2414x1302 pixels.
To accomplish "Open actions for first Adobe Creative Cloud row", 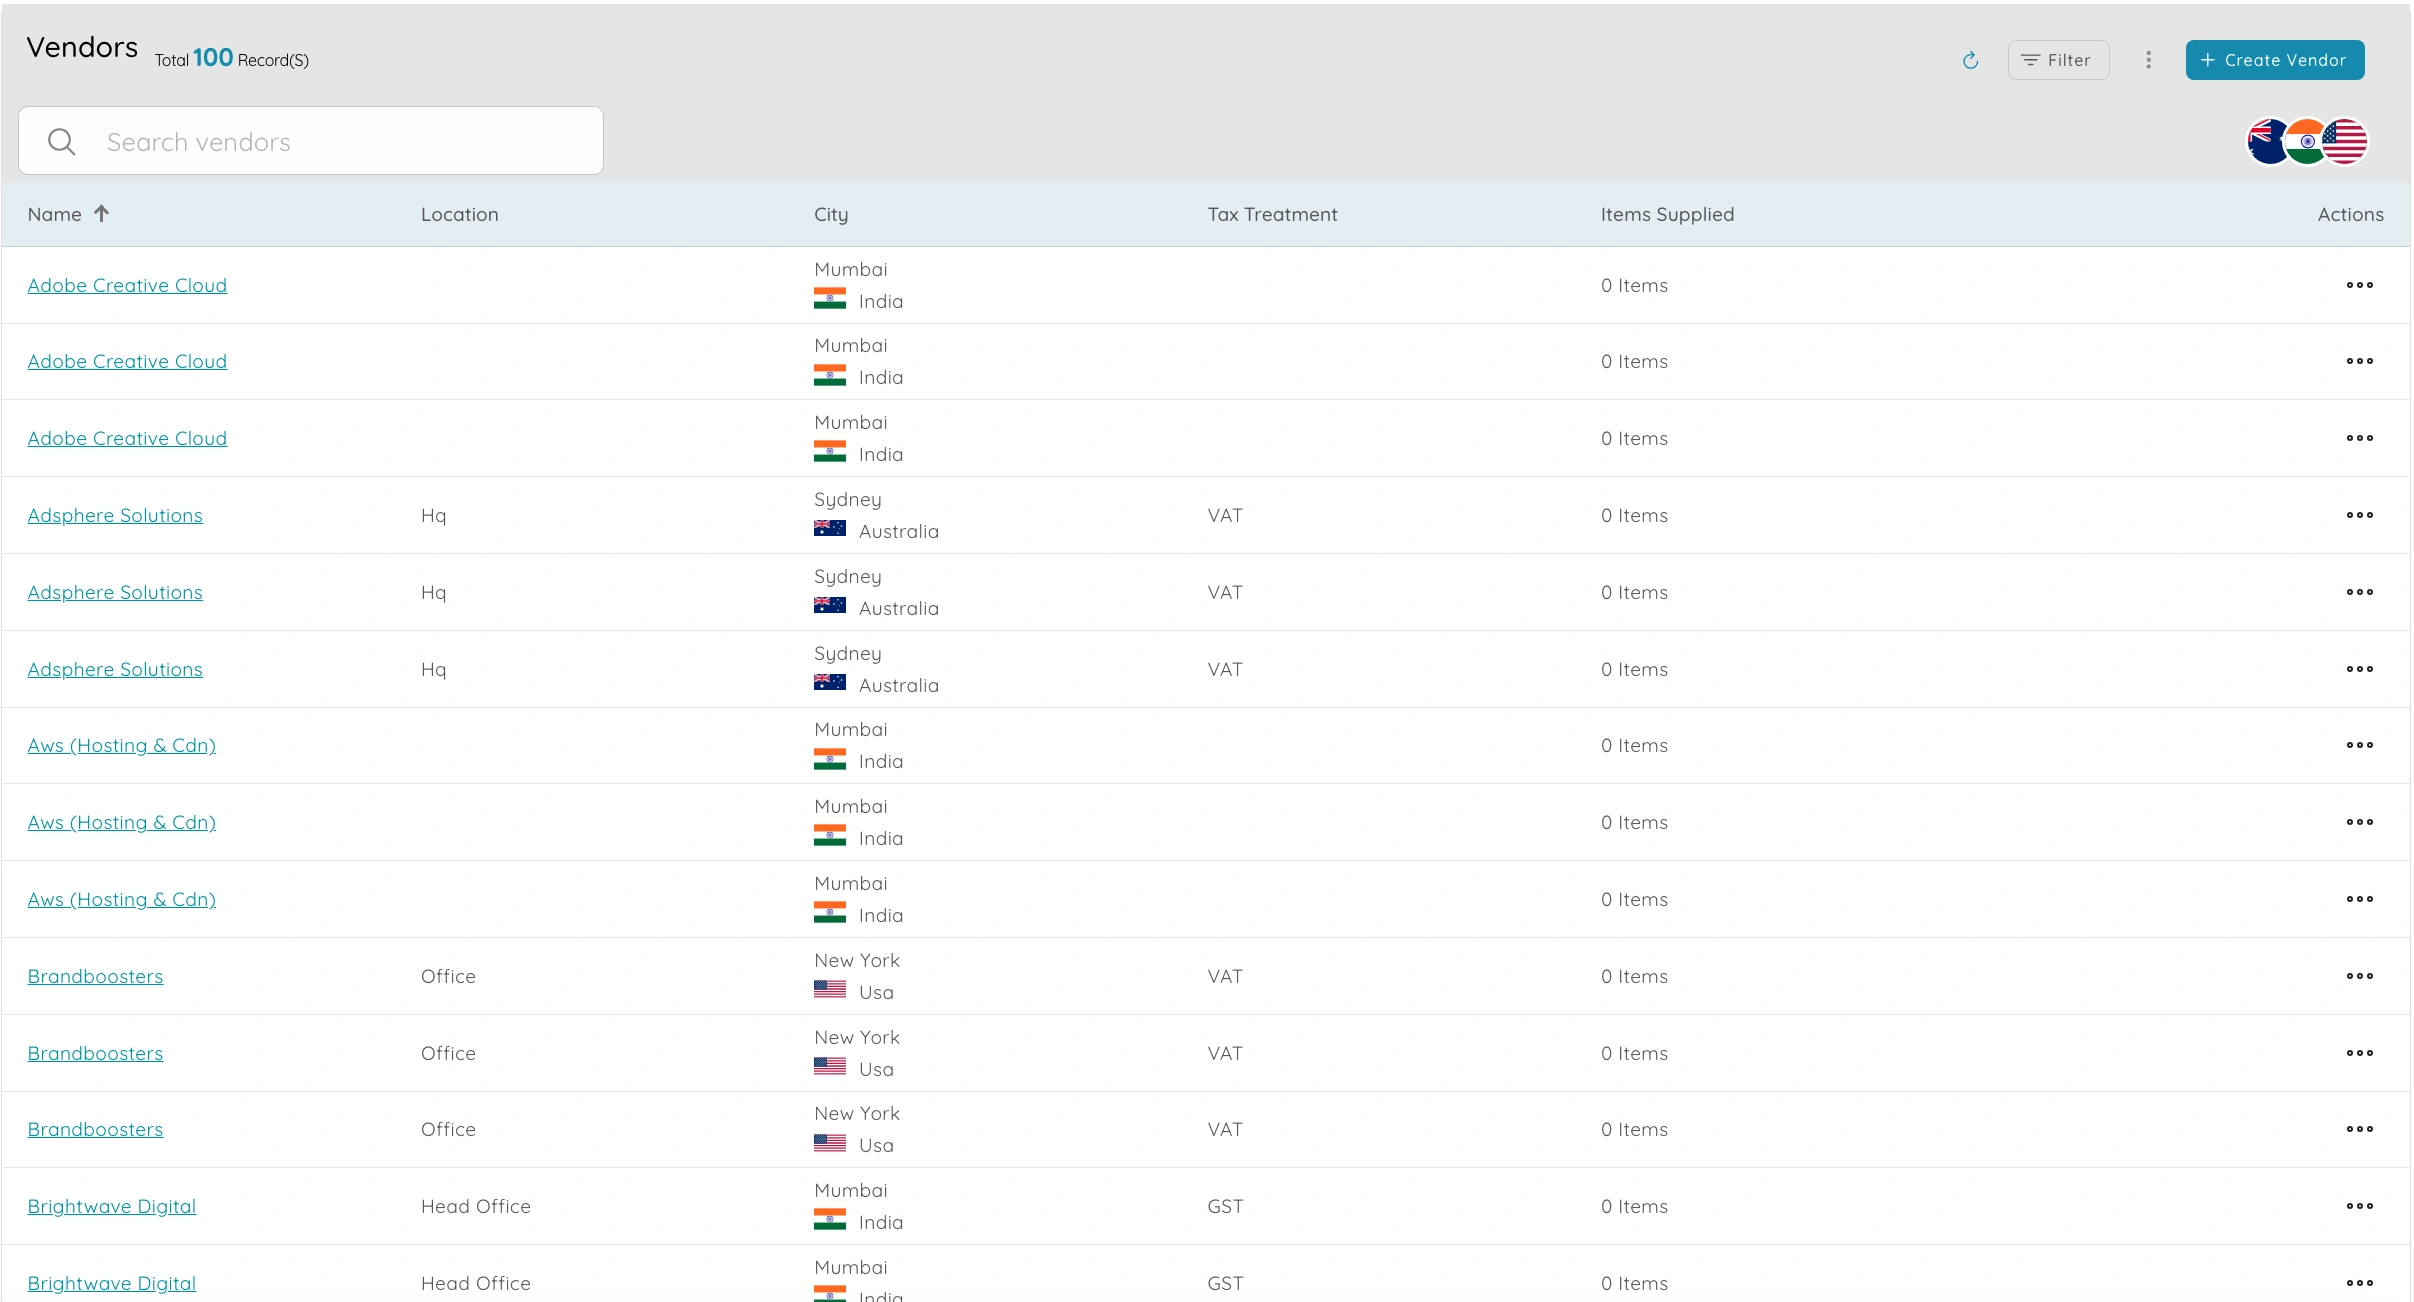I will coord(2359,285).
